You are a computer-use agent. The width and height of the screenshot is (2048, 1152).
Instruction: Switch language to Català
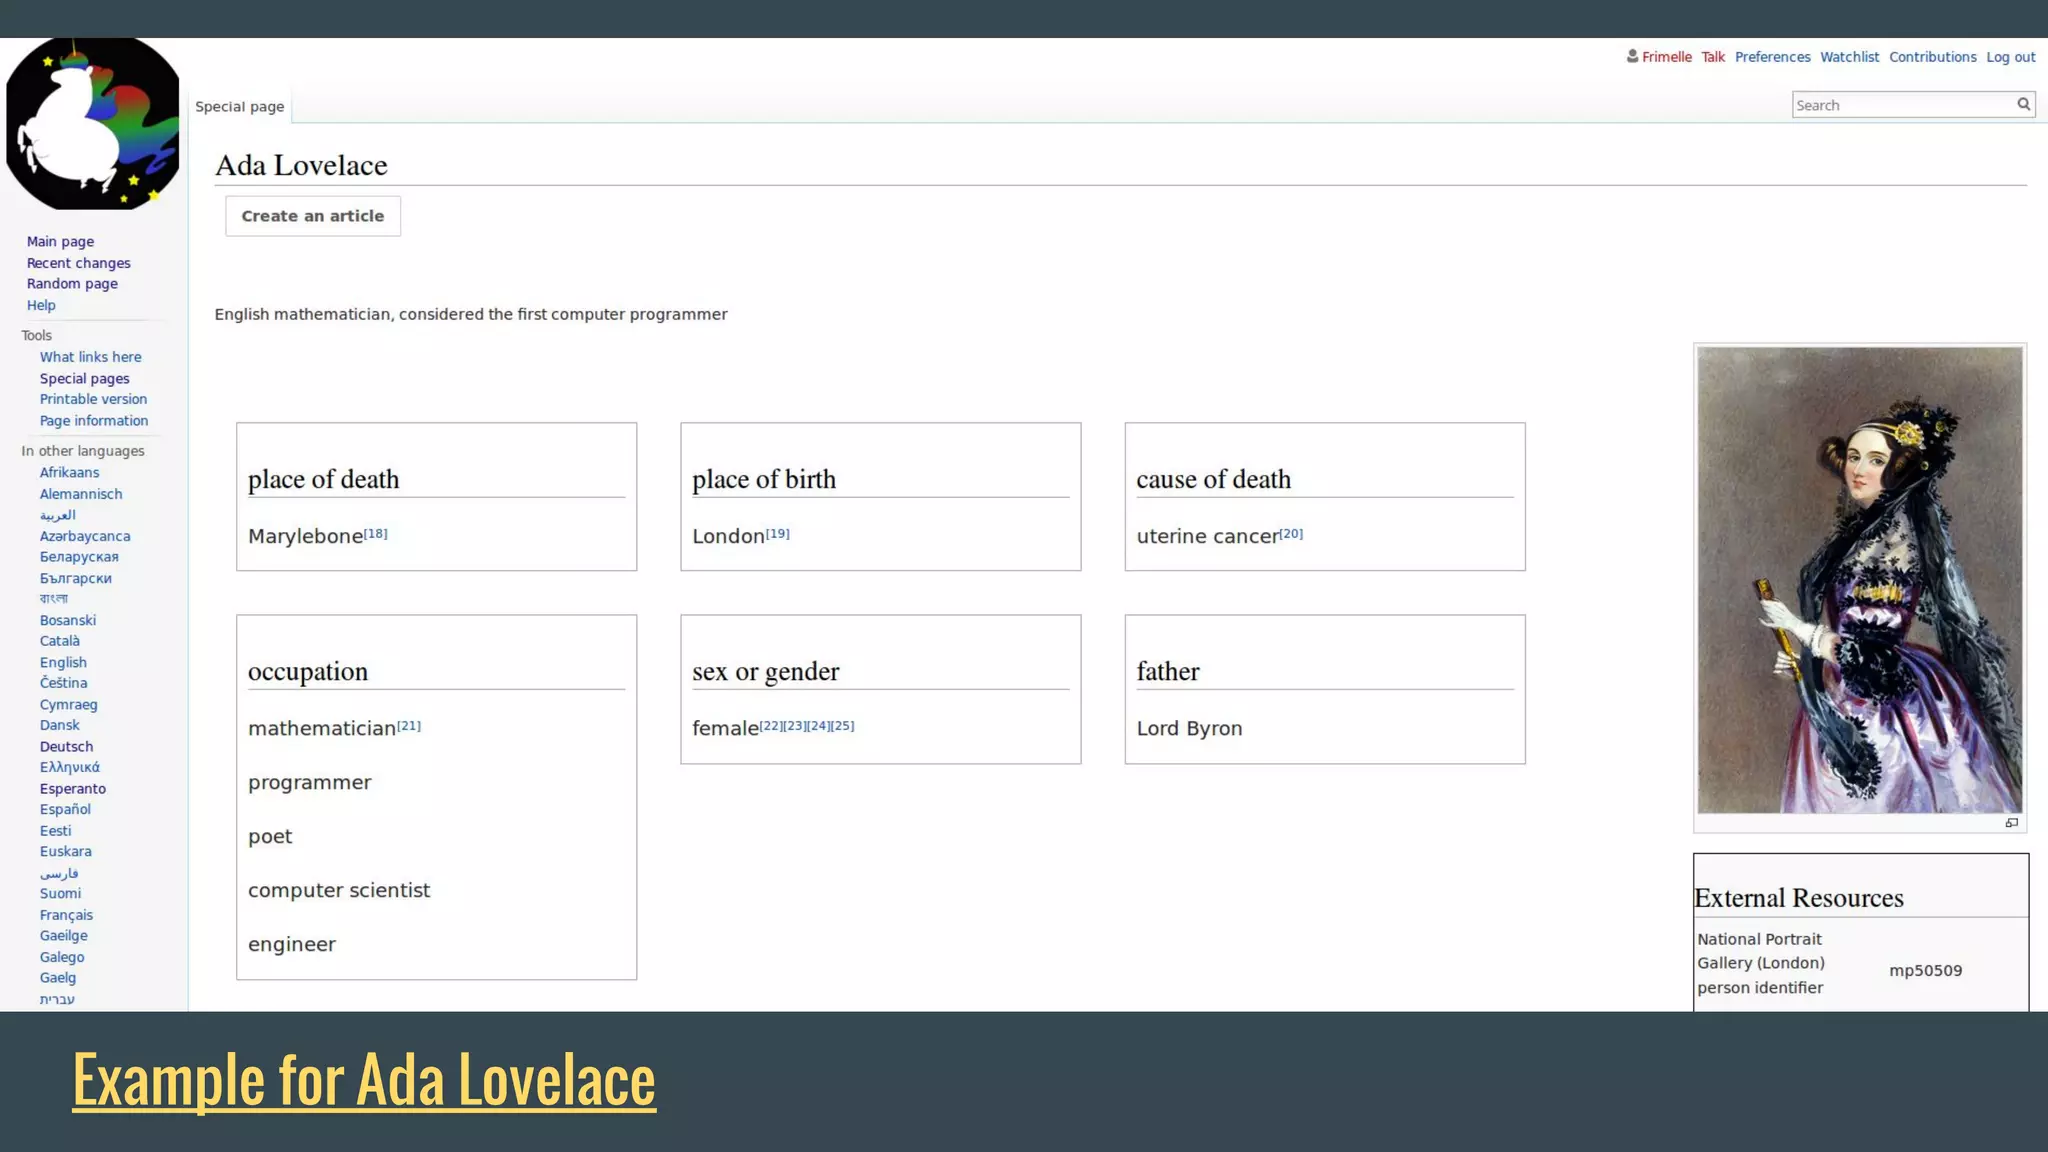(x=60, y=641)
